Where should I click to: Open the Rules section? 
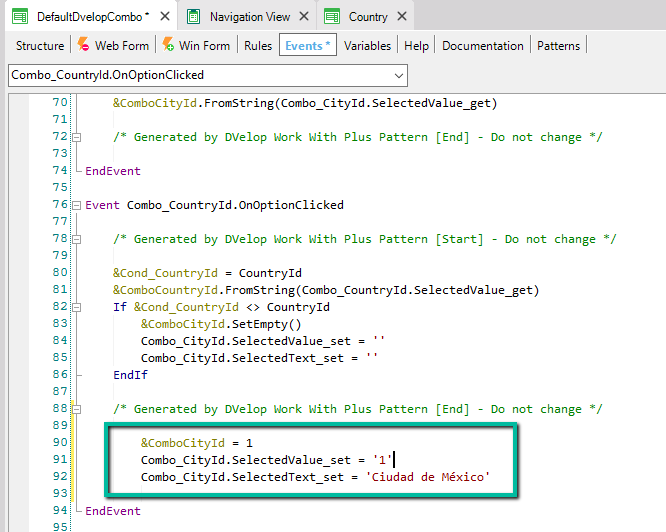pyautogui.click(x=258, y=45)
